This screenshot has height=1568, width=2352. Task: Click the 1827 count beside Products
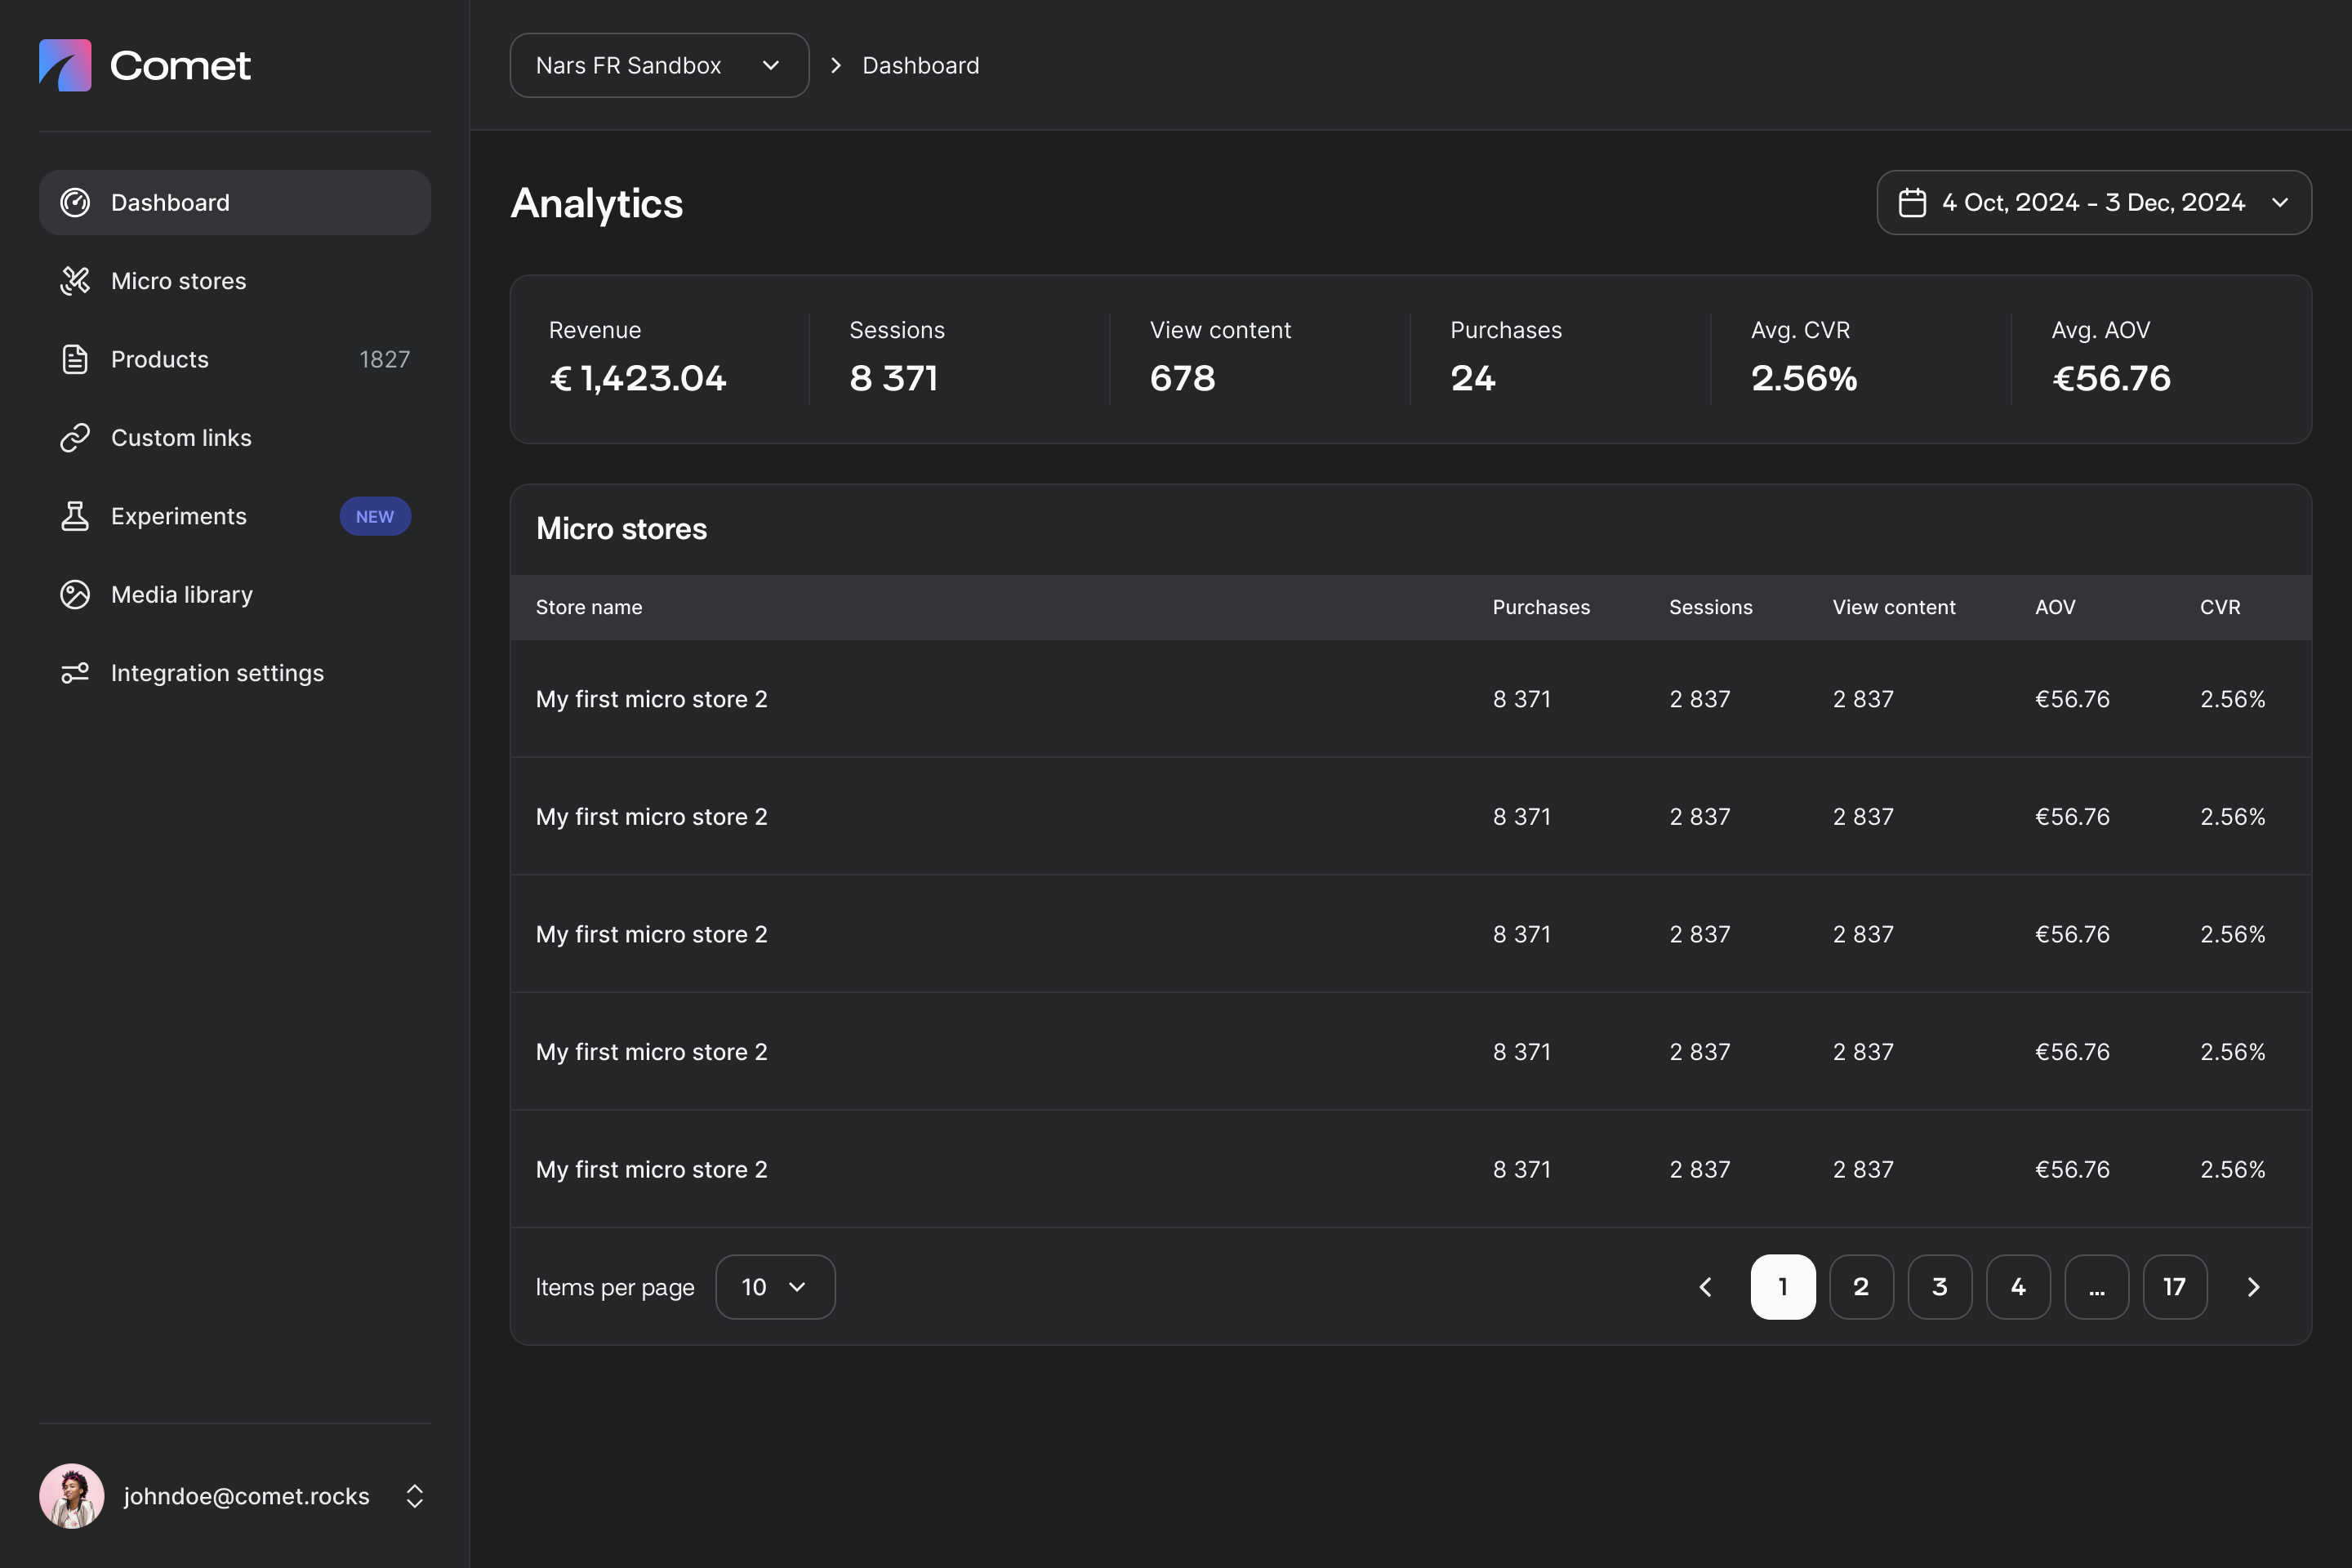click(384, 359)
